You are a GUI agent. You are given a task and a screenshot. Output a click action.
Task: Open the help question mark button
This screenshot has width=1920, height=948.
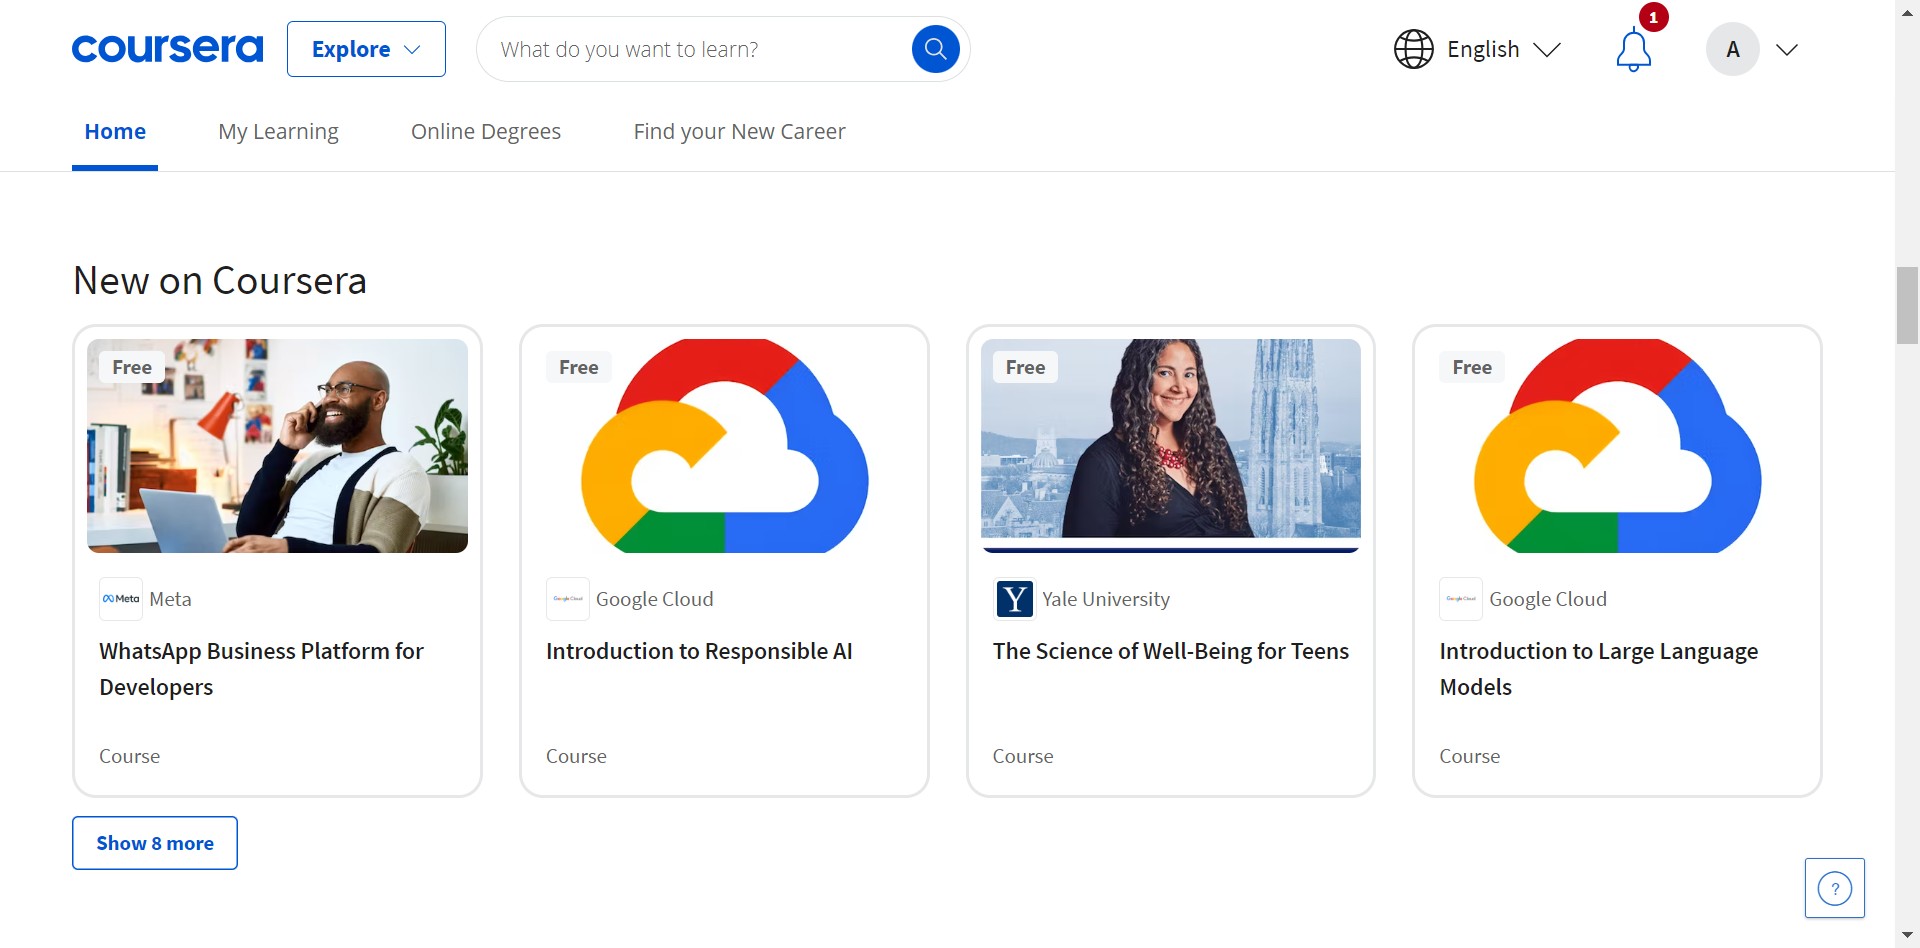(x=1834, y=888)
